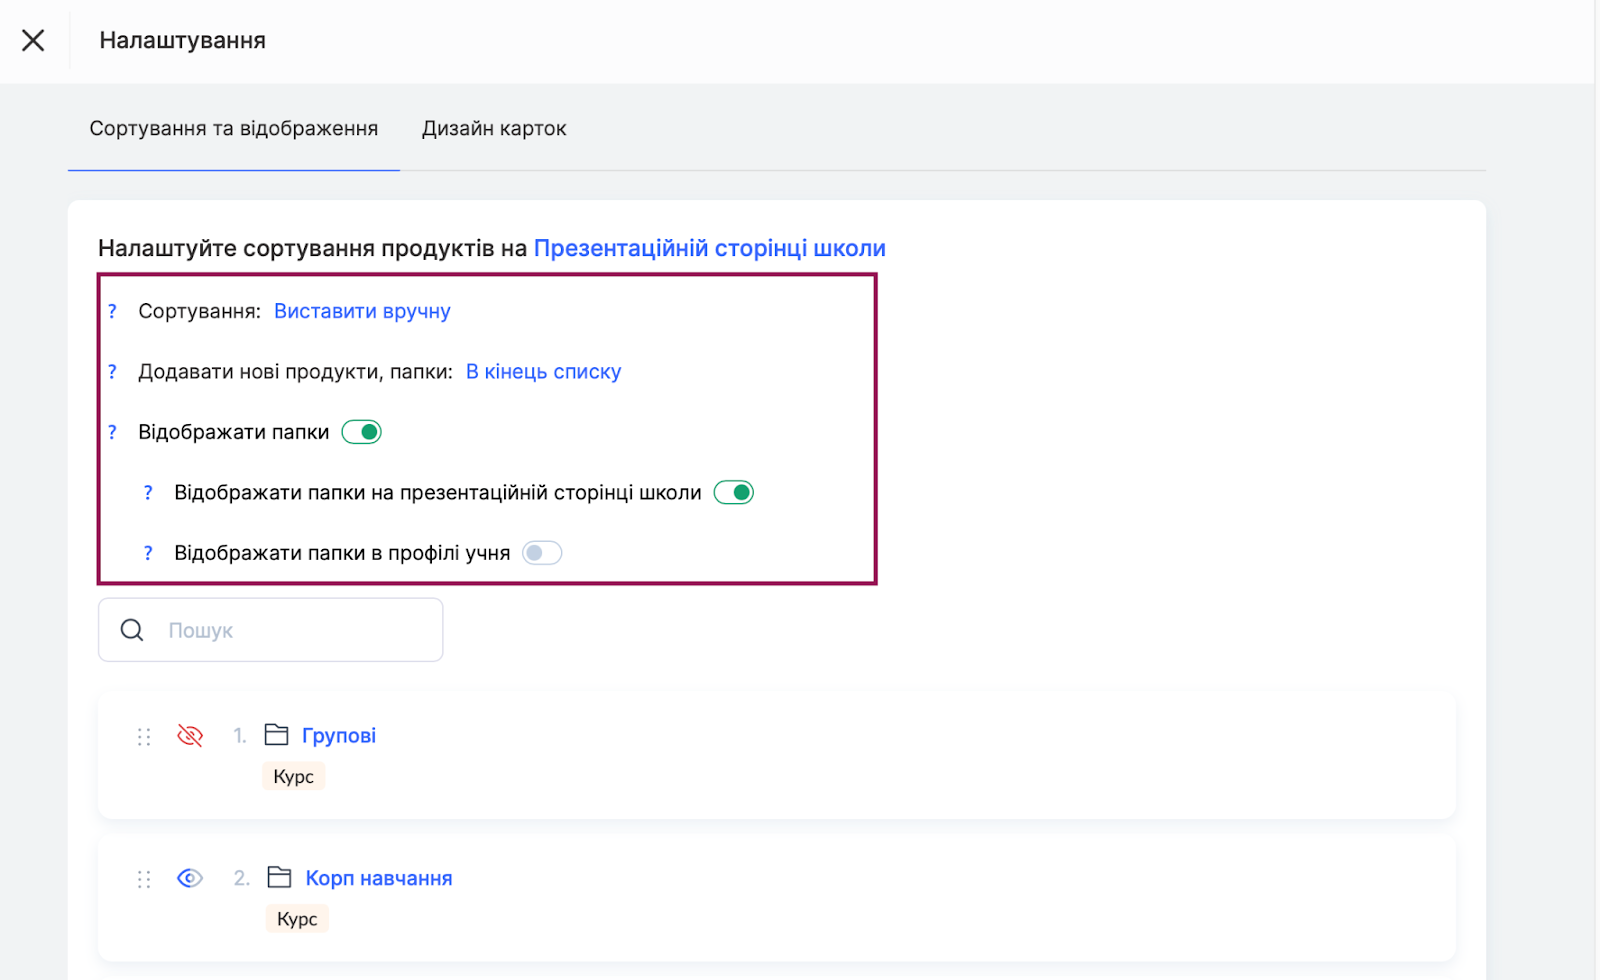Click the help icon beside Додавати нові продукти
Screen dimensions: 1600x980
(112, 372)
